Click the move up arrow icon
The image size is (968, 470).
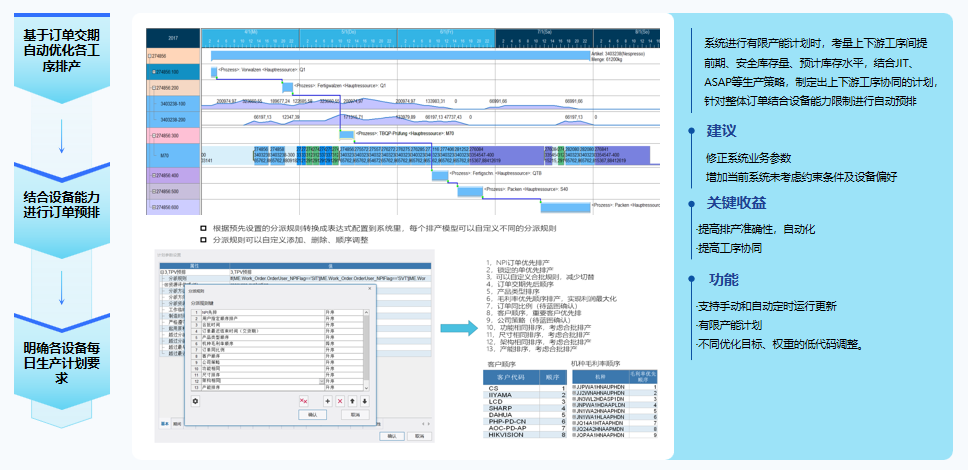(x=353, y=401)
